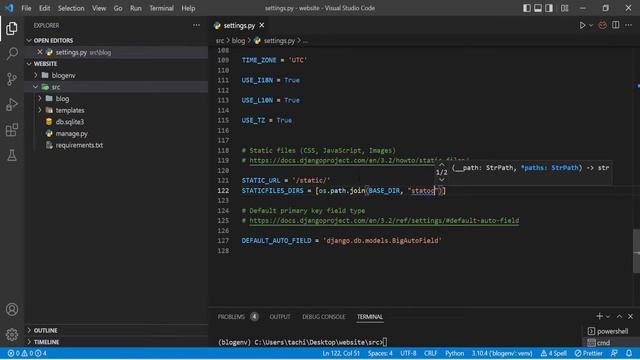Close settings.py in Open Editors list
This screenshot has width=640, height=360.
point(40,52)
